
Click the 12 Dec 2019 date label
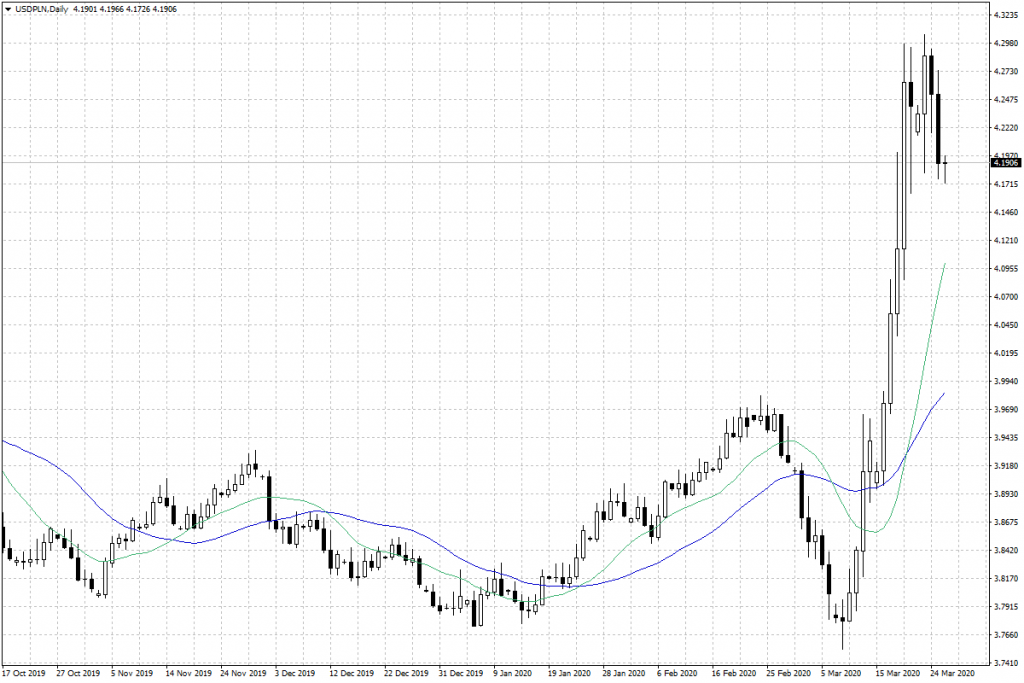pos(351,673)
